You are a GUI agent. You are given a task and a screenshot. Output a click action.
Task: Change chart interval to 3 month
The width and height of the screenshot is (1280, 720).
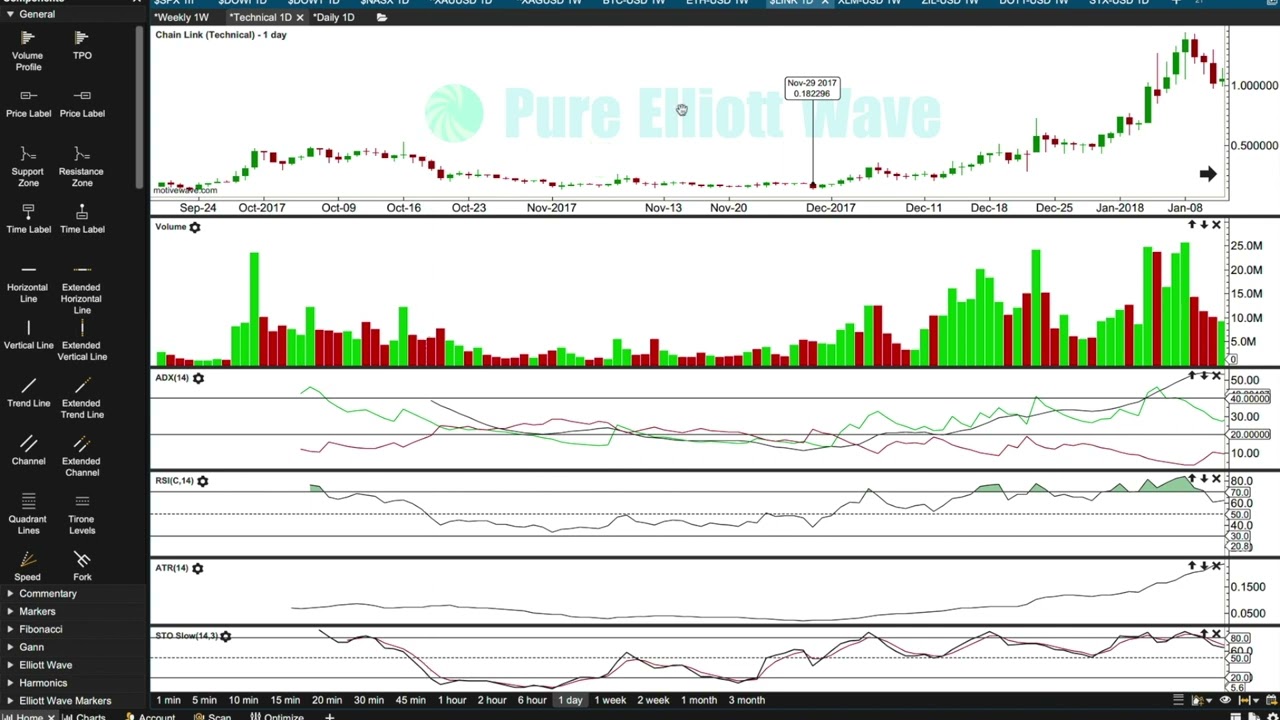[x=746, y=701]
